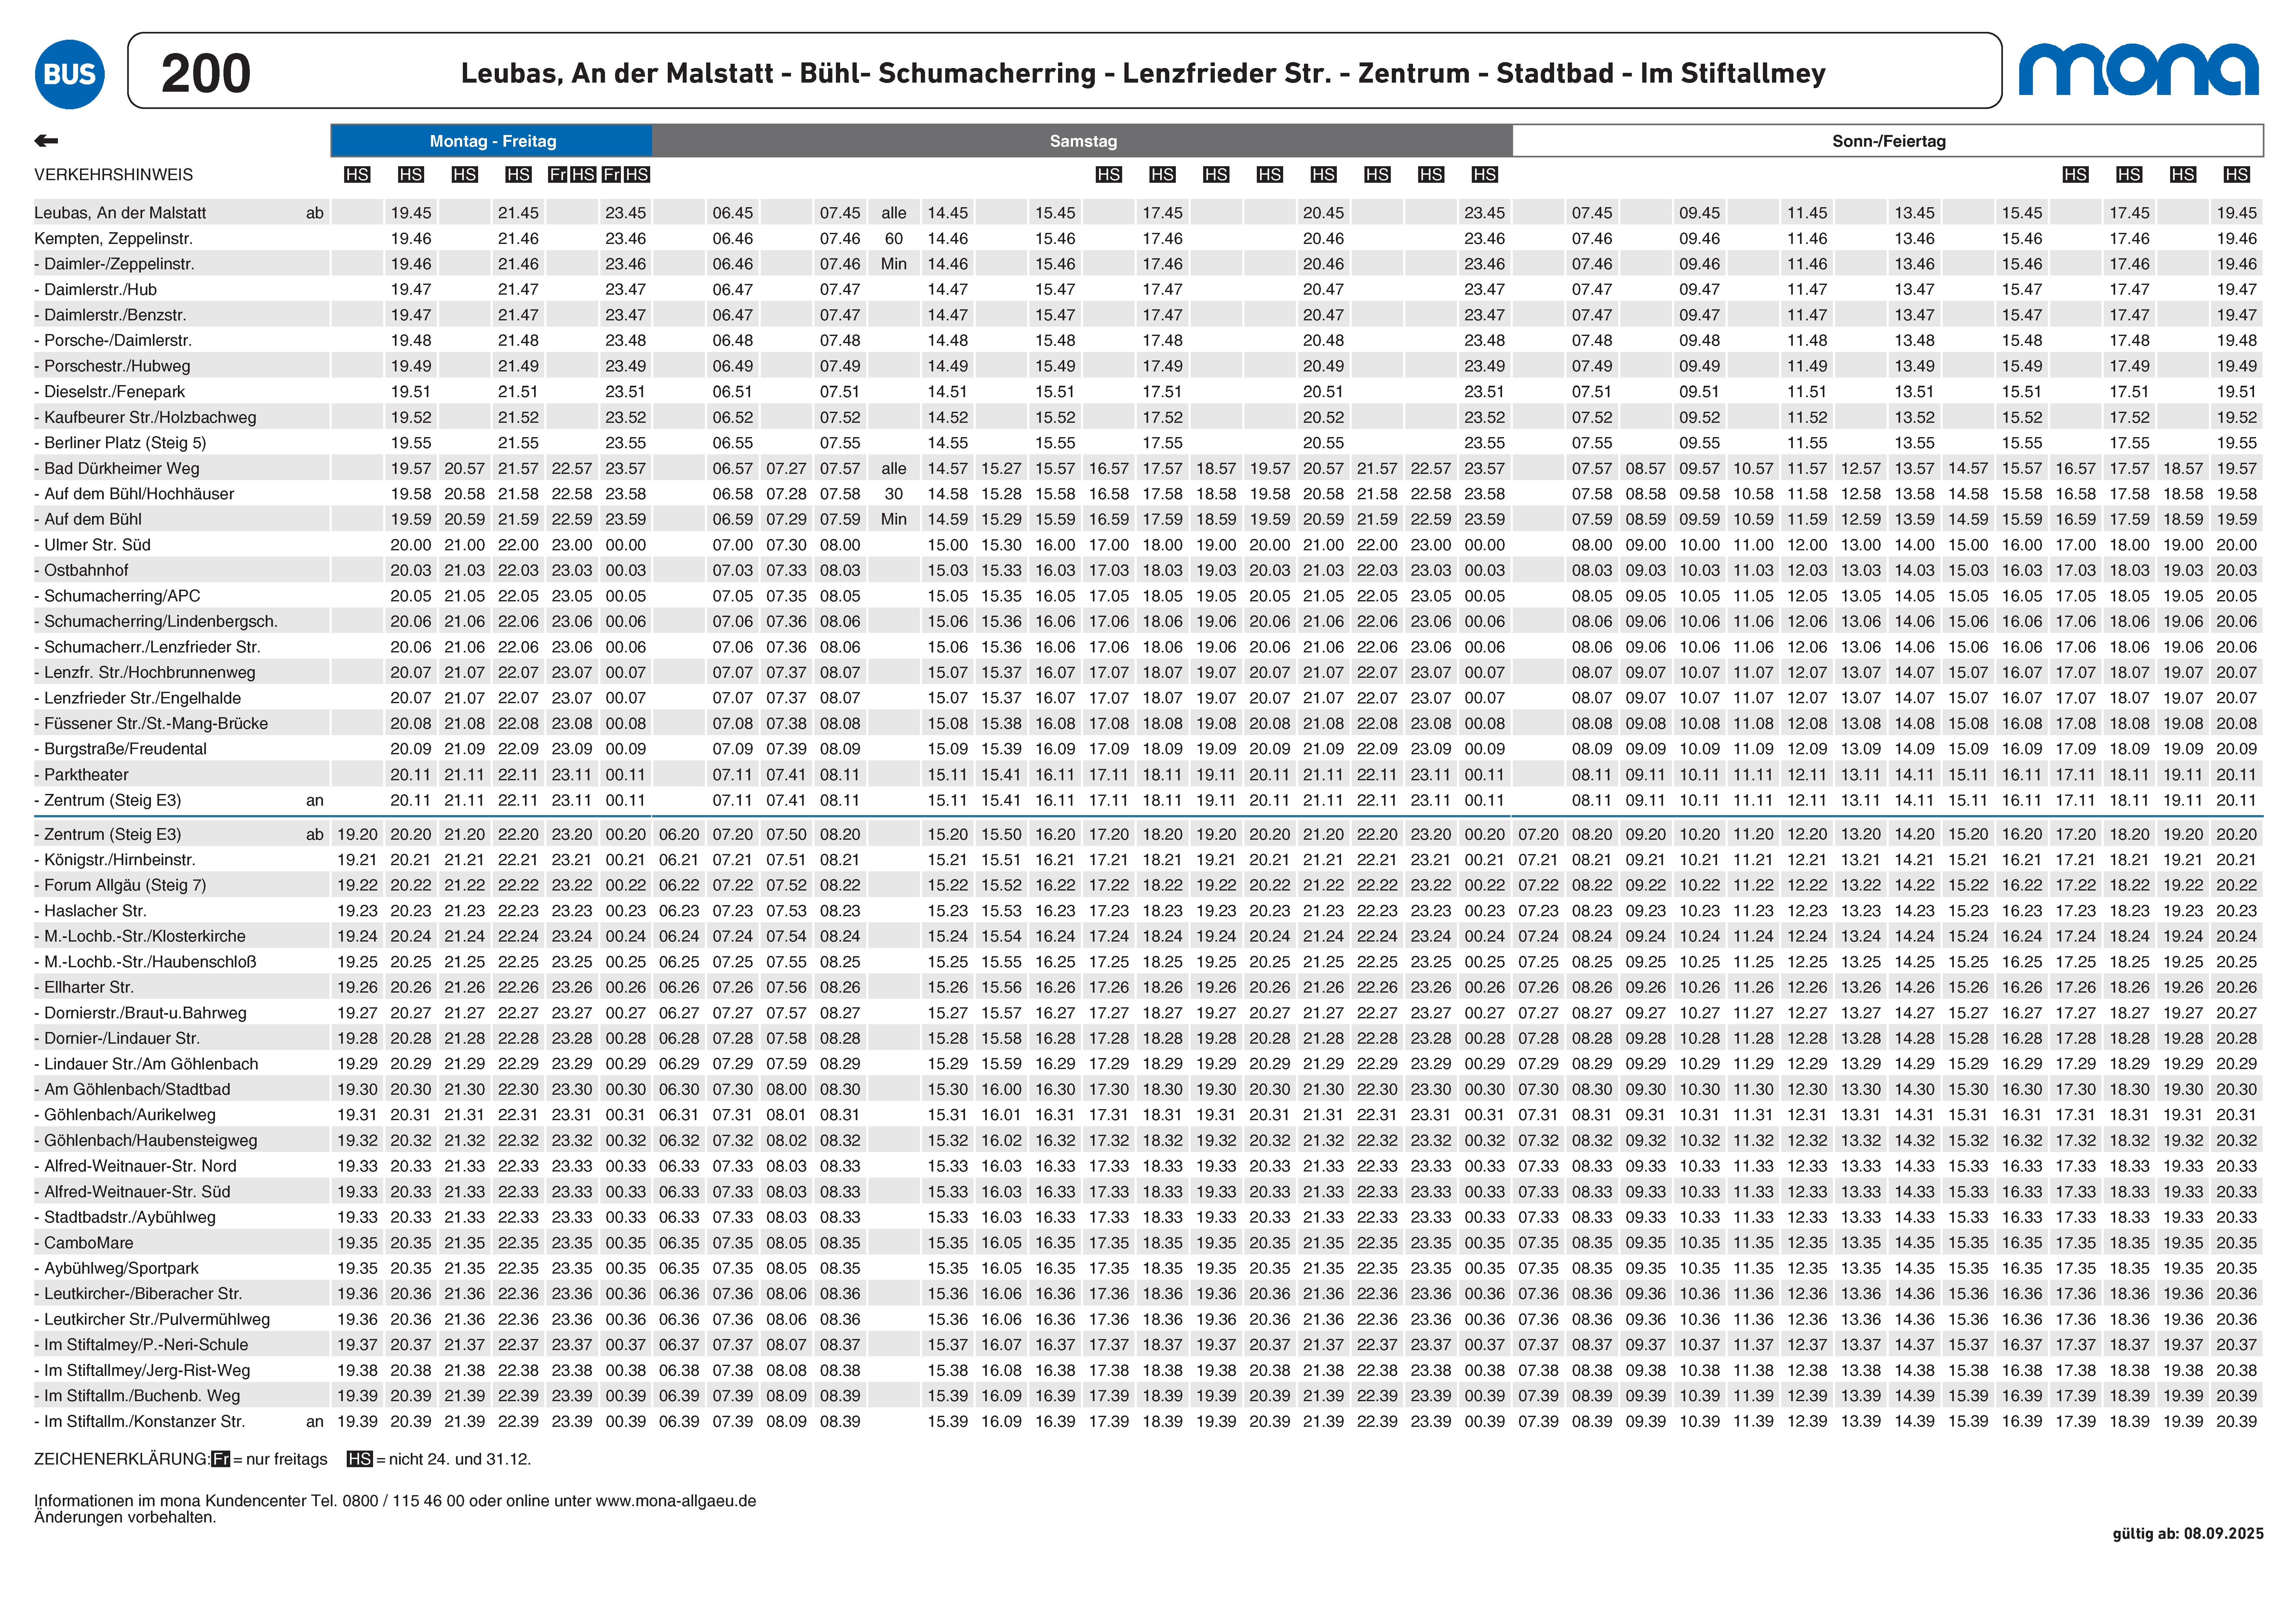
Task: Select the Auf dem Bühl/Hochhäuser stop
Action: [134, 494]
